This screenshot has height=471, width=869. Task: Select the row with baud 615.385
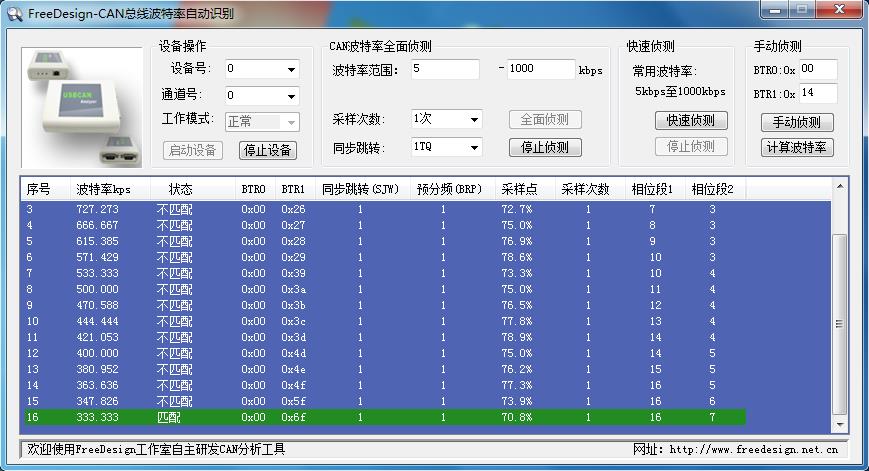[x=384, y=242]
